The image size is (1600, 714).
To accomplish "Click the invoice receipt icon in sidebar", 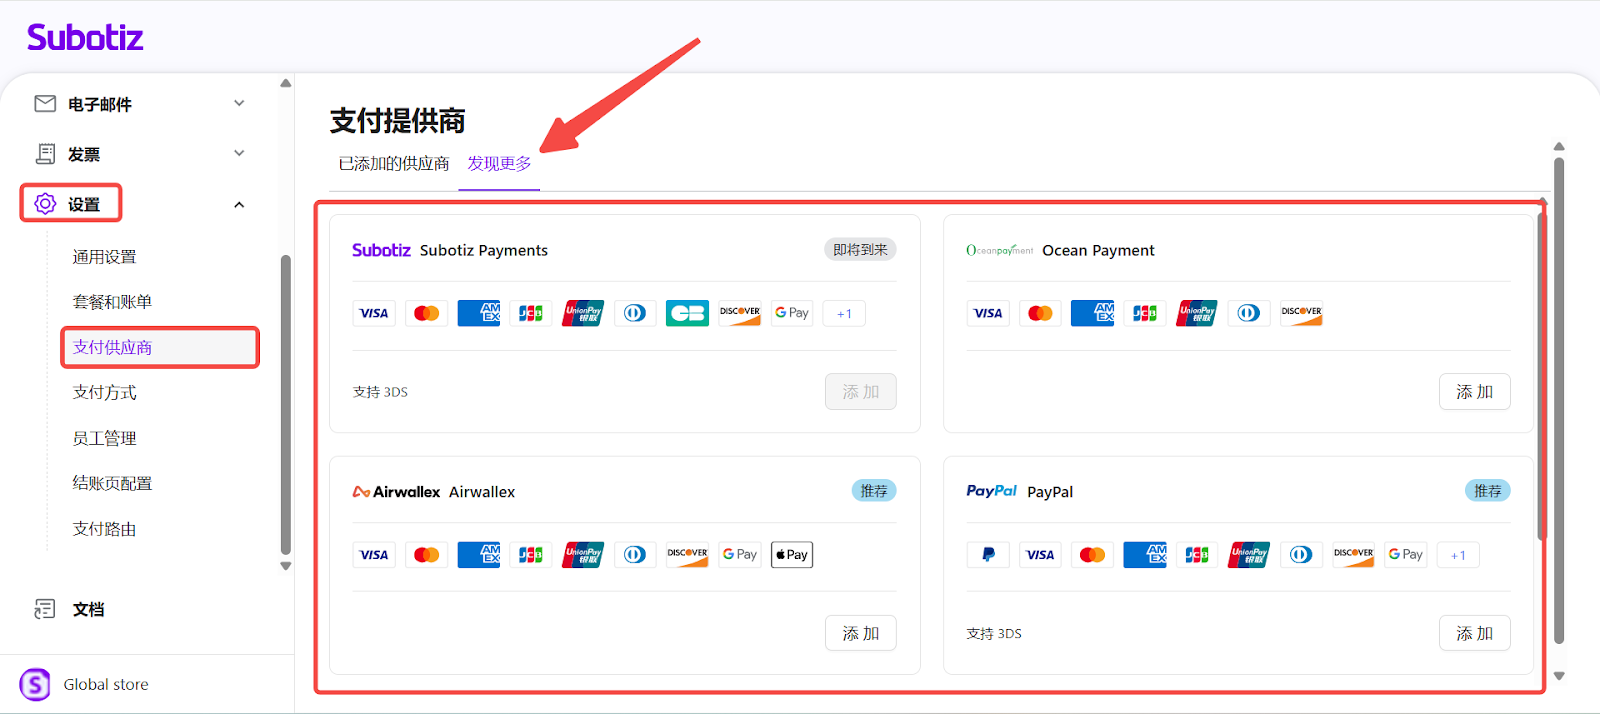I will pyautogui.click(x=45, y=154).
